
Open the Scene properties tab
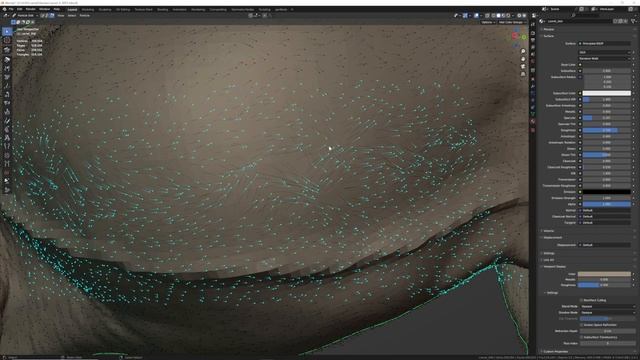tap(533, 54)
